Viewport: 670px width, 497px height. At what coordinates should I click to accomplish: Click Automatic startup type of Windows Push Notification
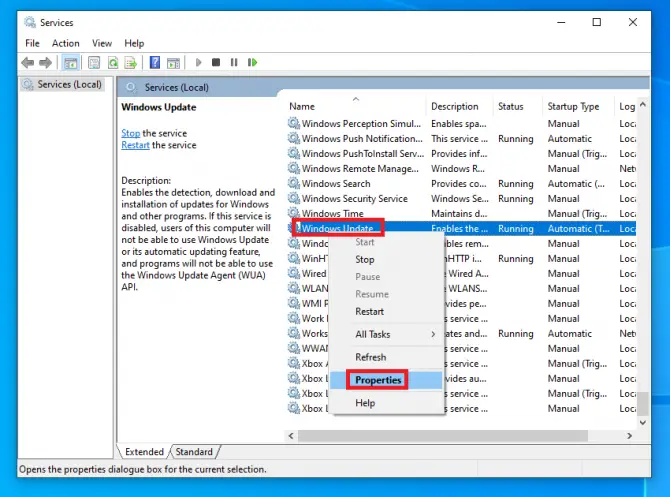coord(570,139)
